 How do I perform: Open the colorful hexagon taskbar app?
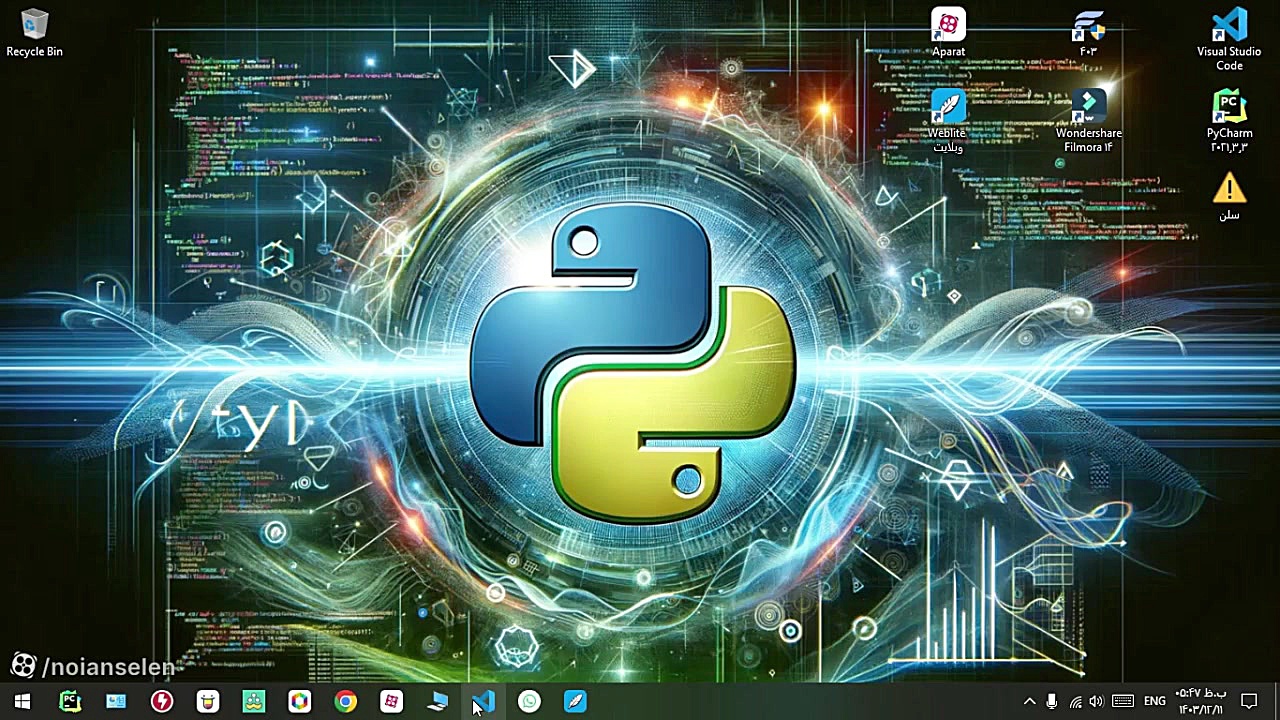299,701
